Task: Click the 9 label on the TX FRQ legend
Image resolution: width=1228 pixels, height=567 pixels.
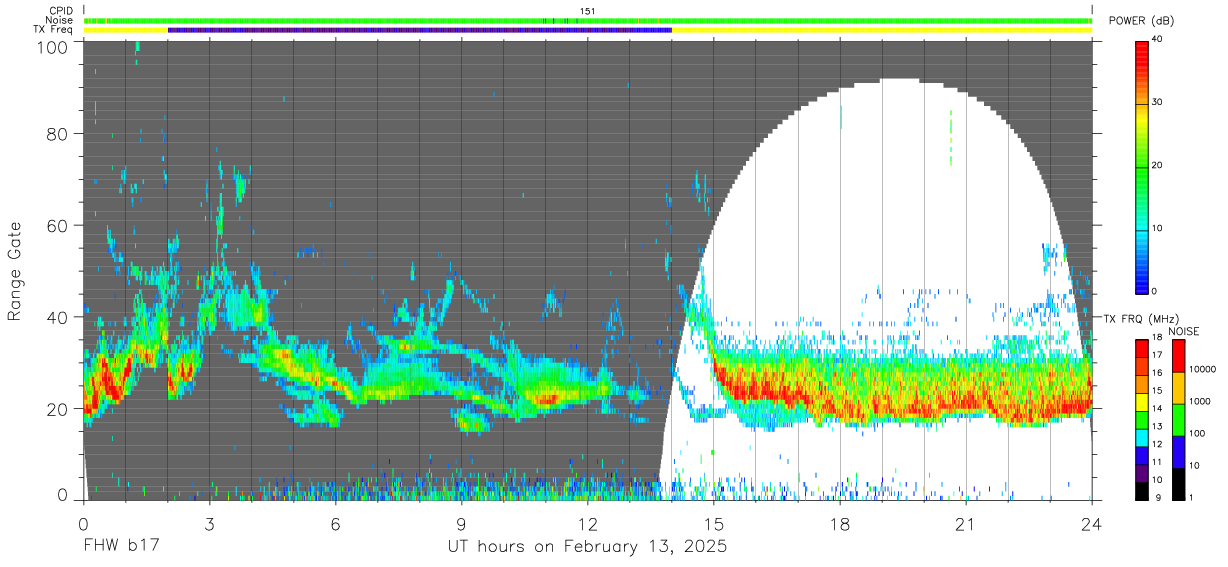Action: [1160, 498]
